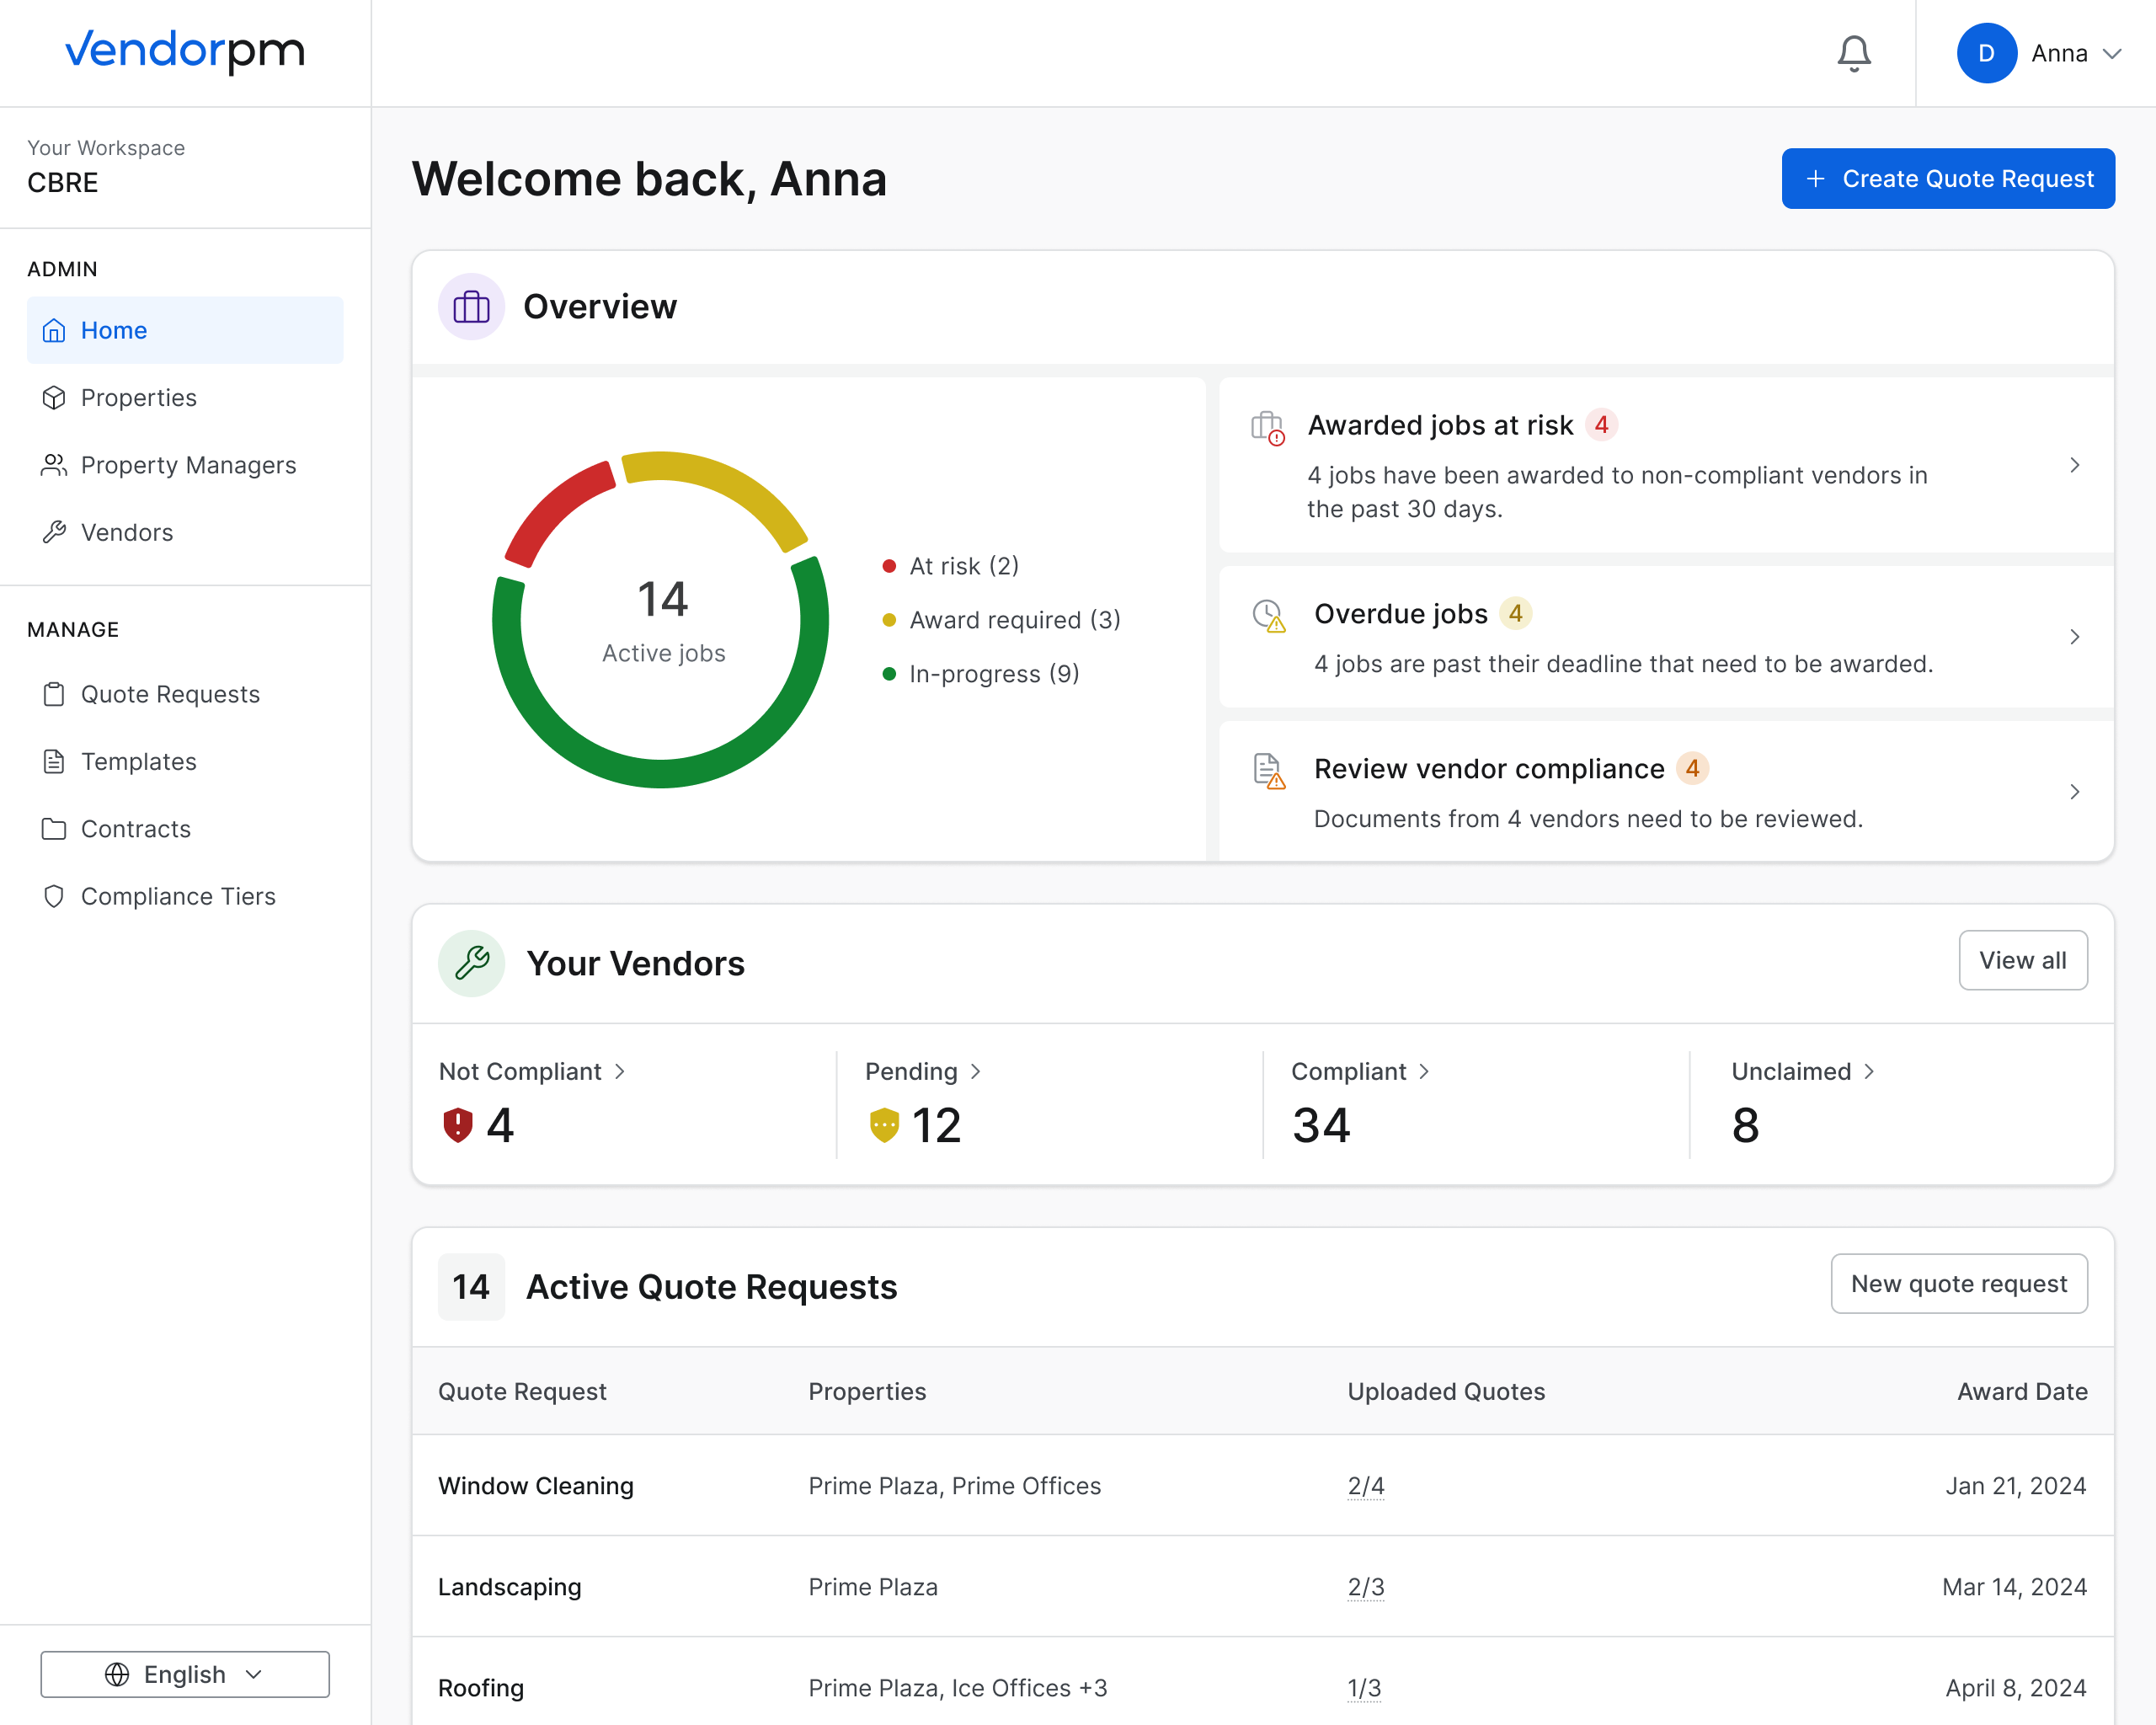Viewport: 2156px width, 1725px height.
Task: Click the yellow Pending shield icon
Action: coord(884,1125)
